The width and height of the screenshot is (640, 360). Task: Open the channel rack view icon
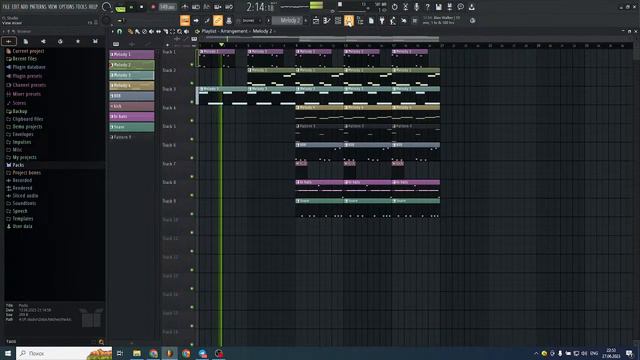click(338, 20)
